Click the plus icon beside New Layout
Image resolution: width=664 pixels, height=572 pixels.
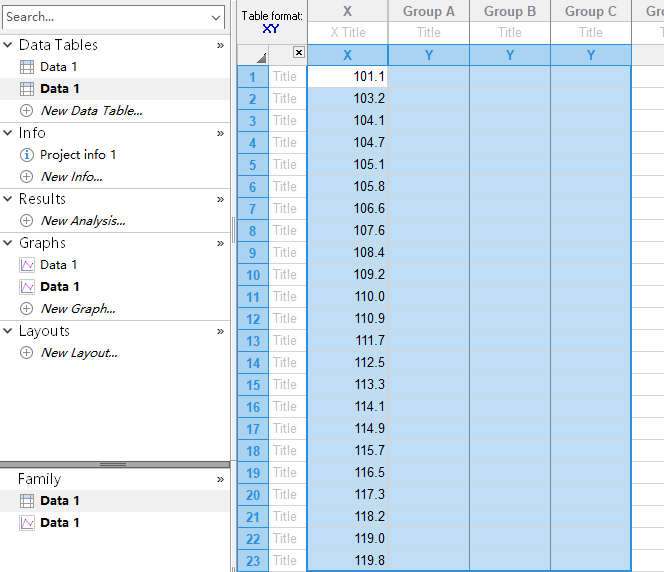[x=26, y=353]
